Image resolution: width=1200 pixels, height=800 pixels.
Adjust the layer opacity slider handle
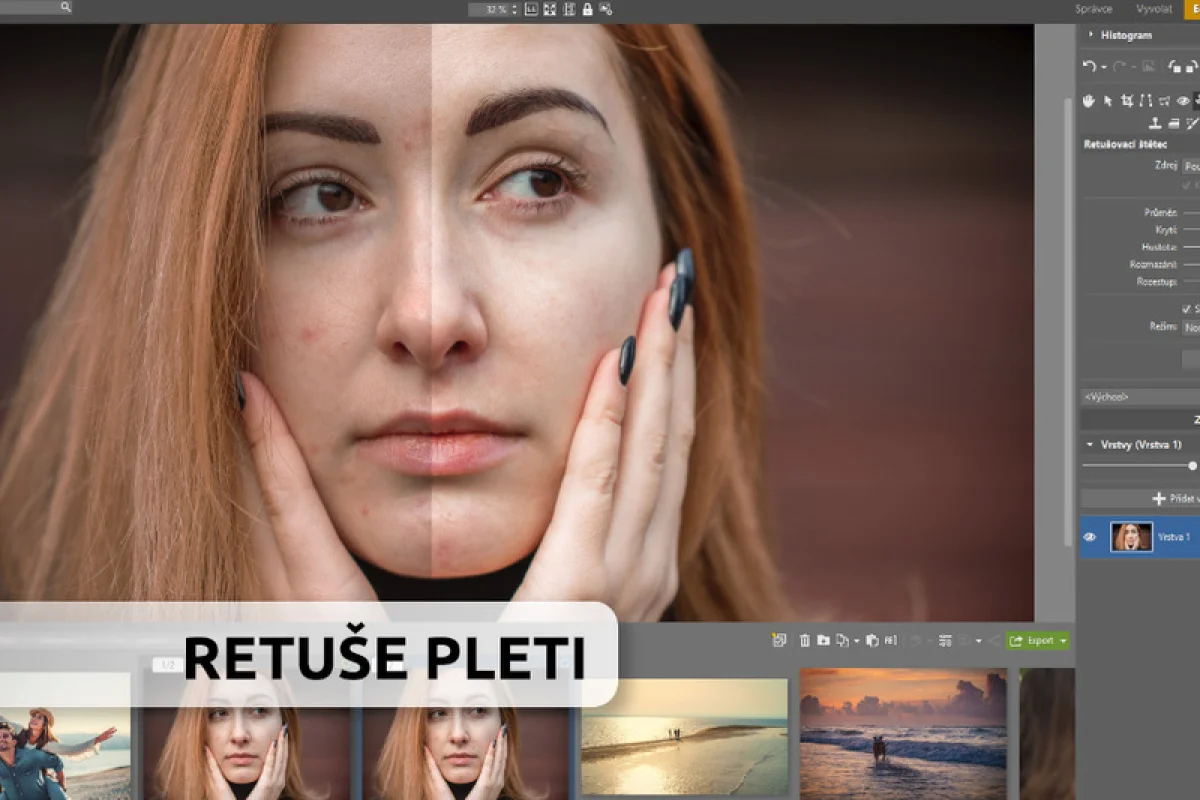pyautogui.click(x=1192, y=465)
